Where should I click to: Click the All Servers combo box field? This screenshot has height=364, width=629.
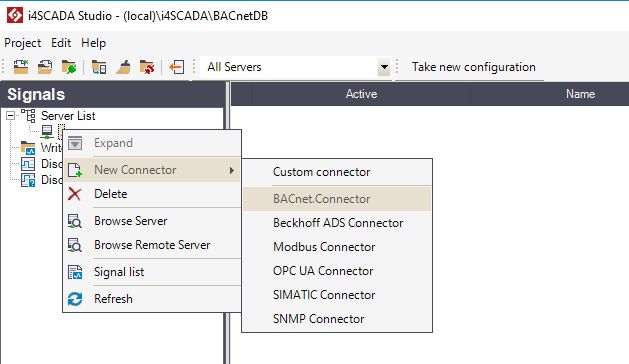click(295, 67)
